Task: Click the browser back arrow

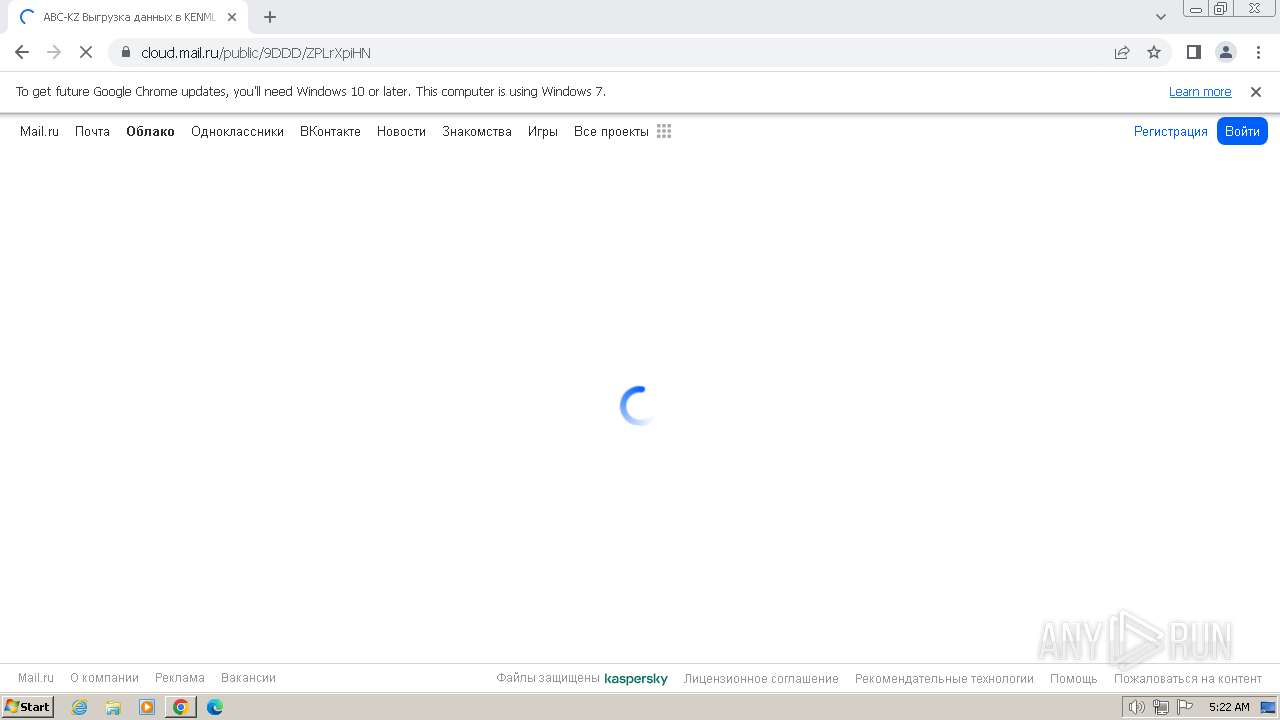Action: (x=22, y=52)
